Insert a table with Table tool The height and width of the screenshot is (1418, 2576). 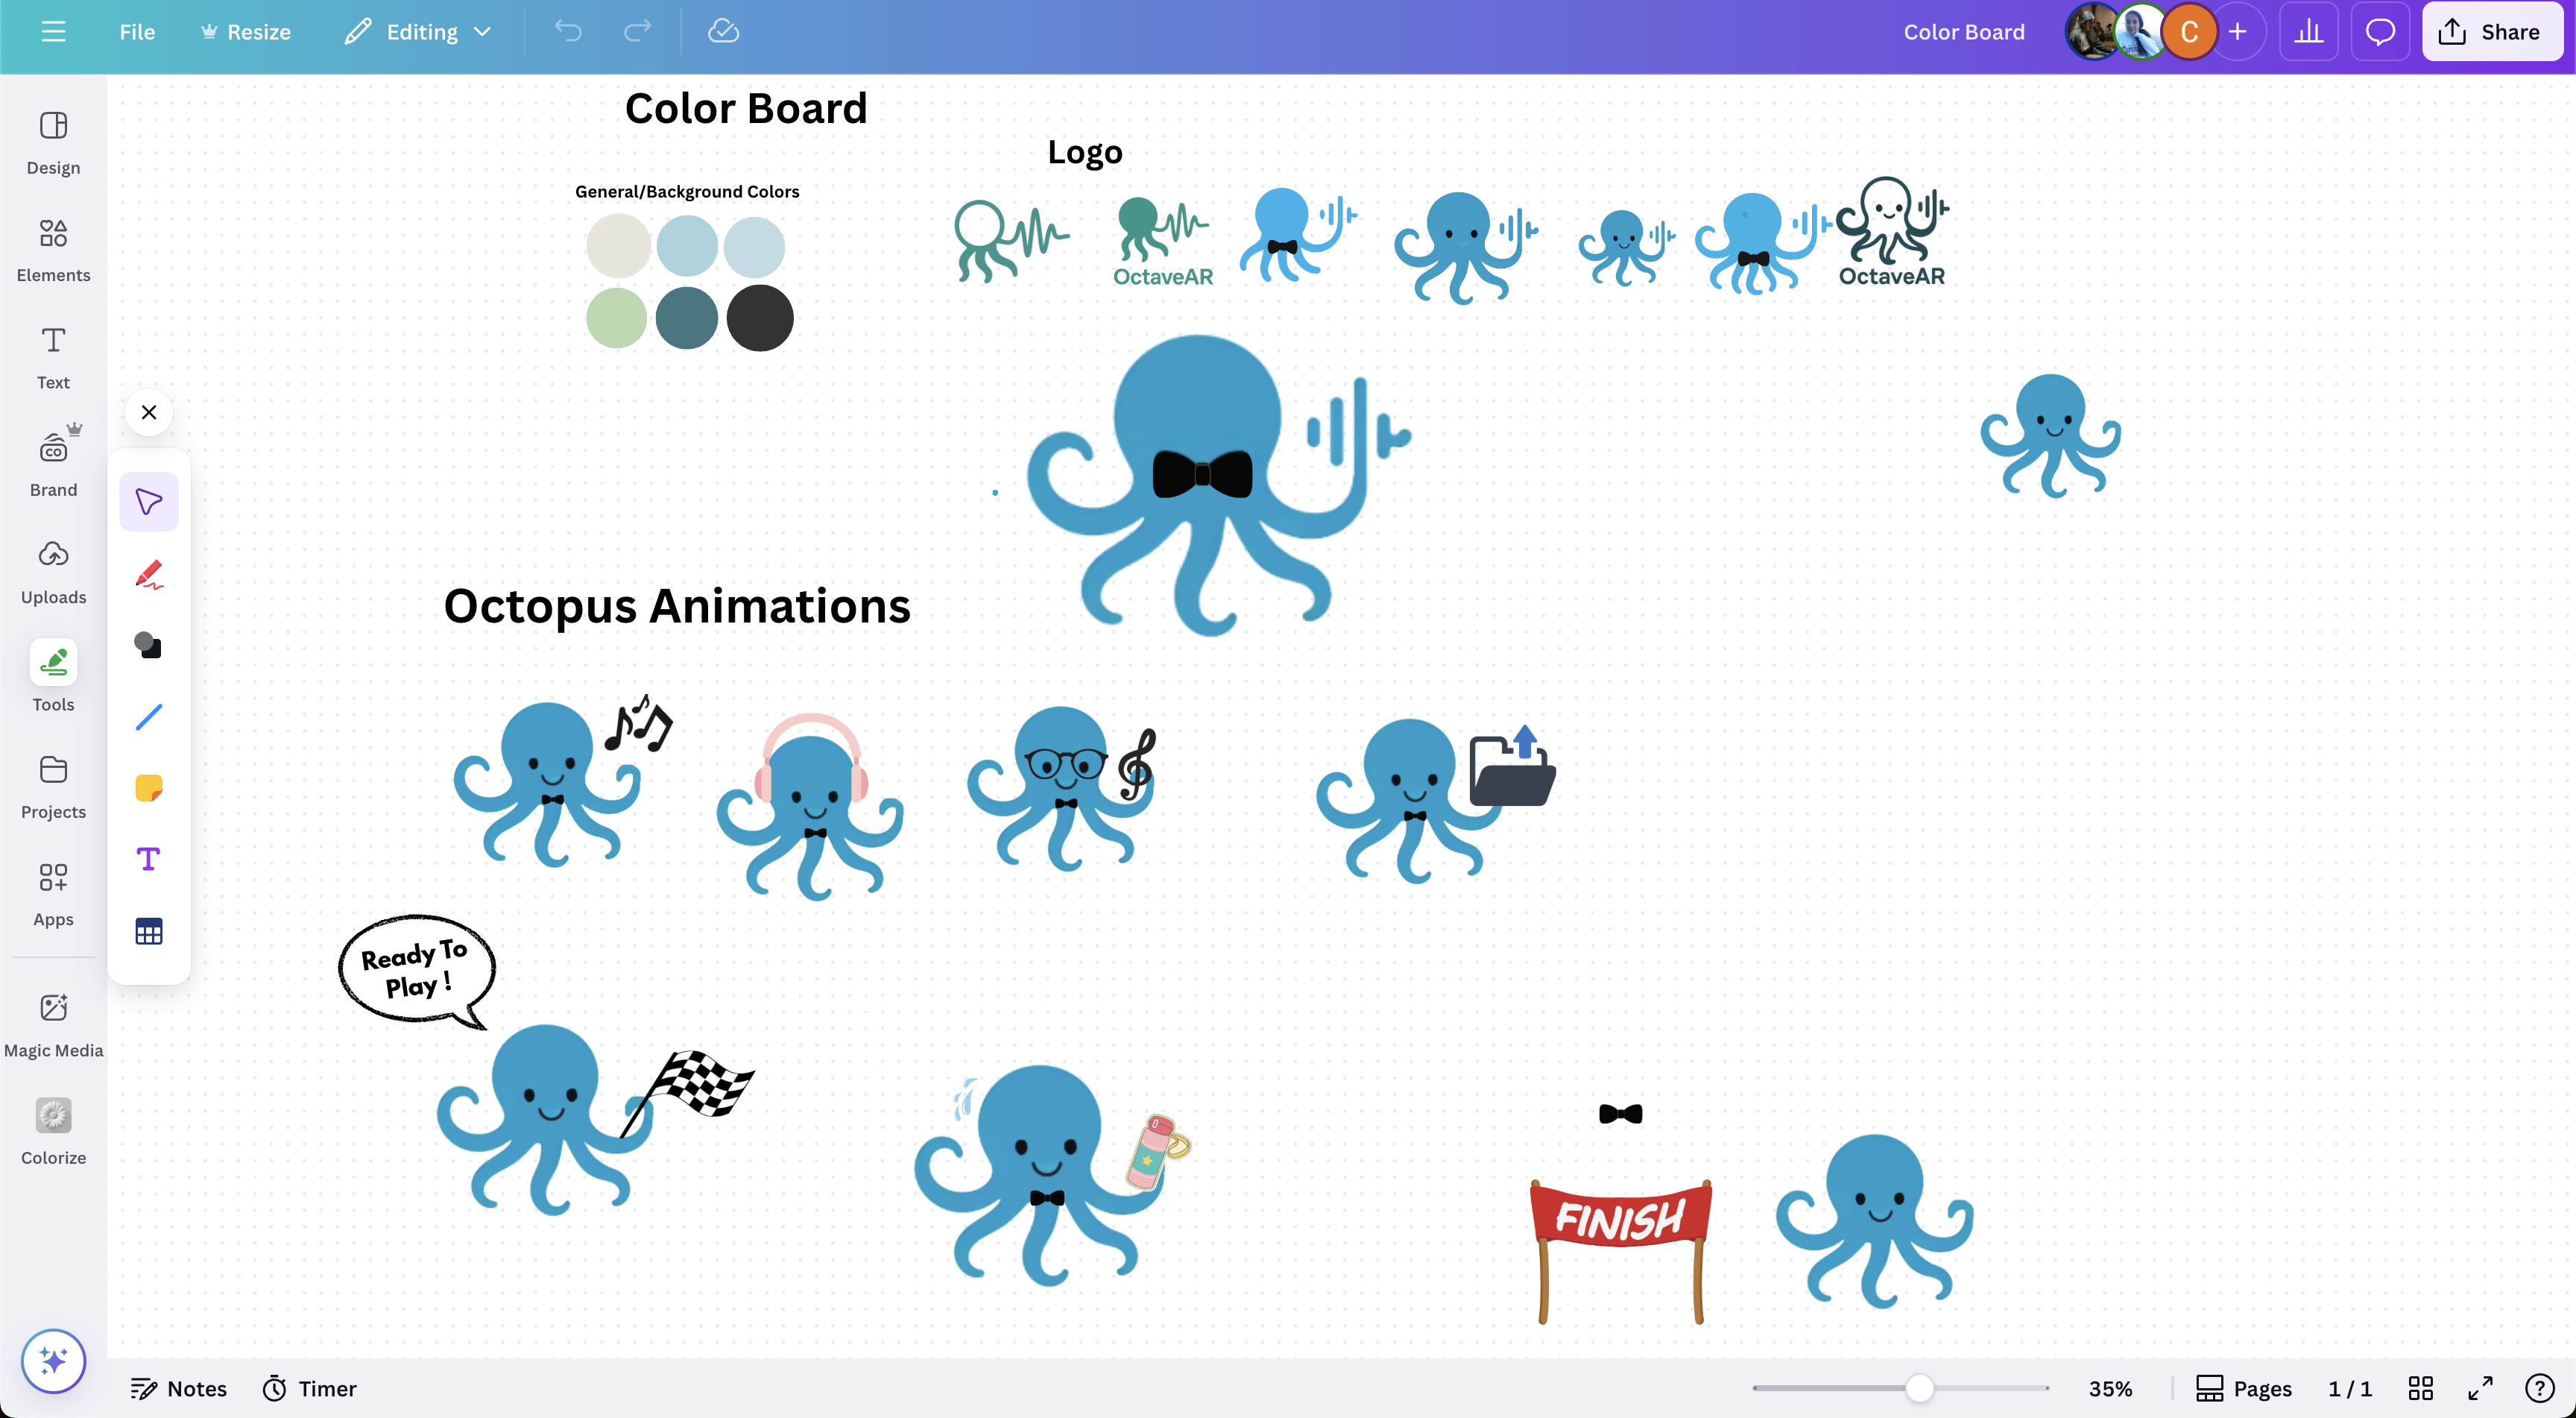pos(148,931)
